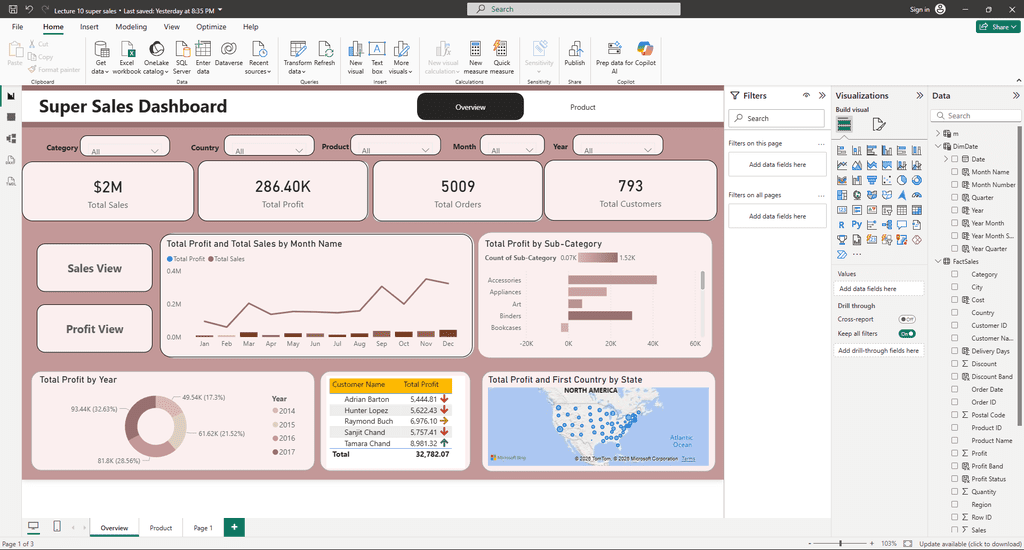Click the Transform data icon
Image resolution: width=1024 pixels, height=550 pixels.
[x=298, y=57]
